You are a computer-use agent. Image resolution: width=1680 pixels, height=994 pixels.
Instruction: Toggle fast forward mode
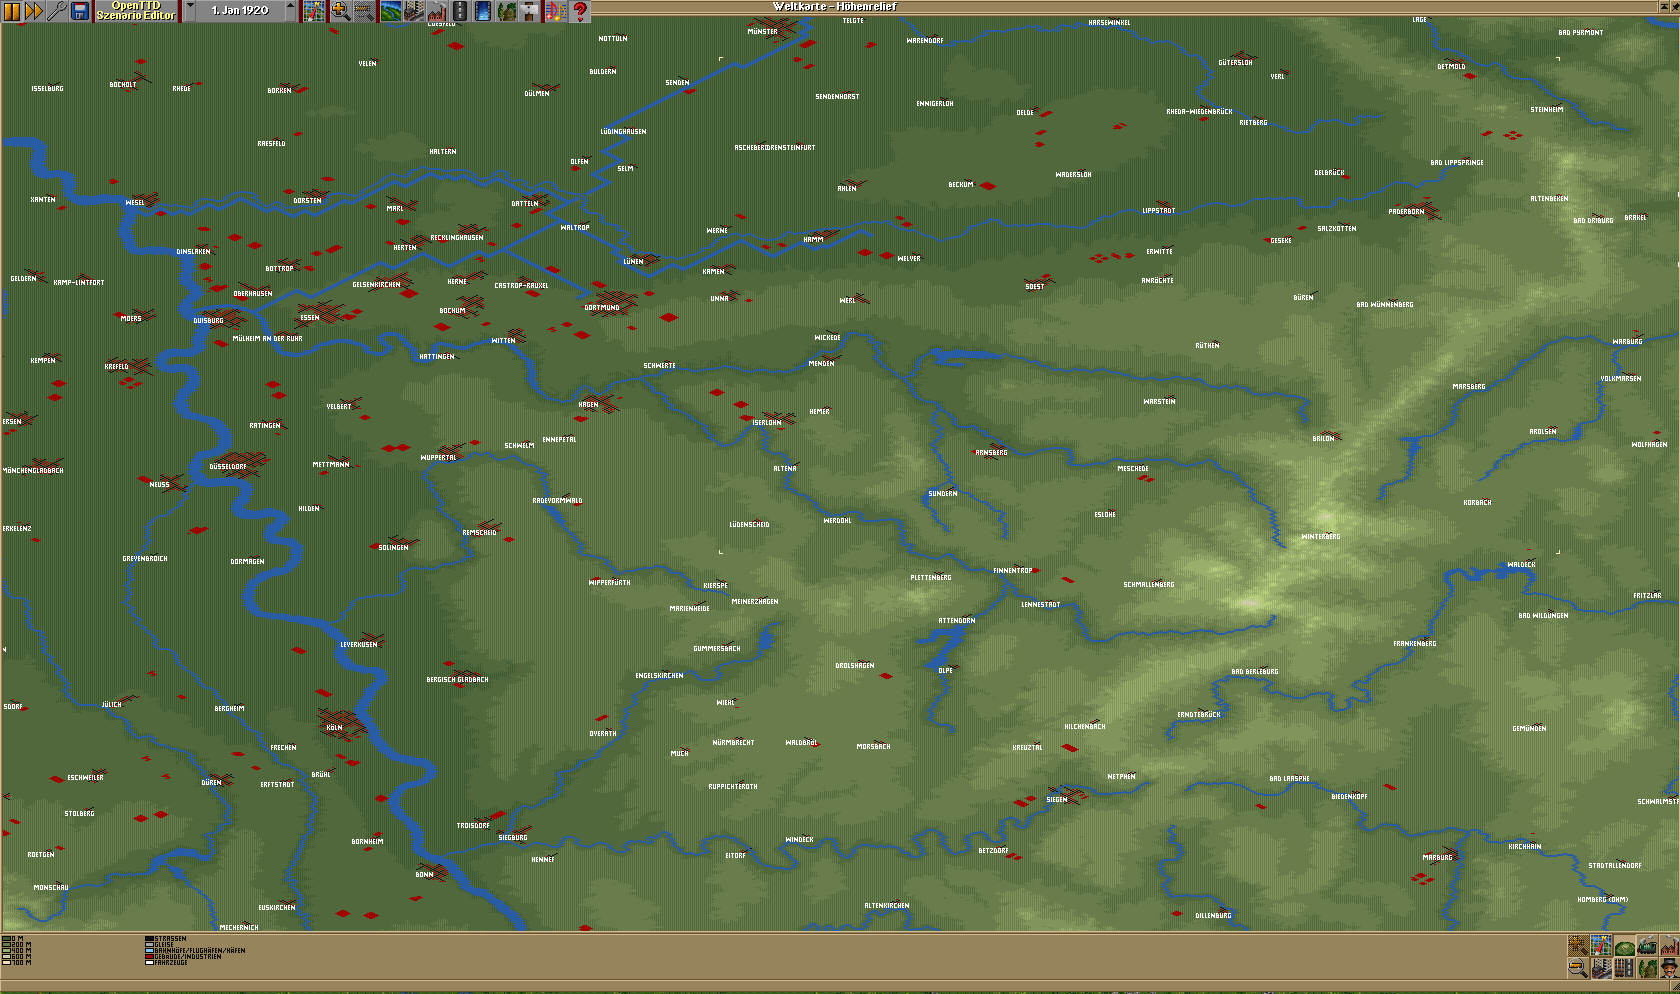tap(34, 11)
